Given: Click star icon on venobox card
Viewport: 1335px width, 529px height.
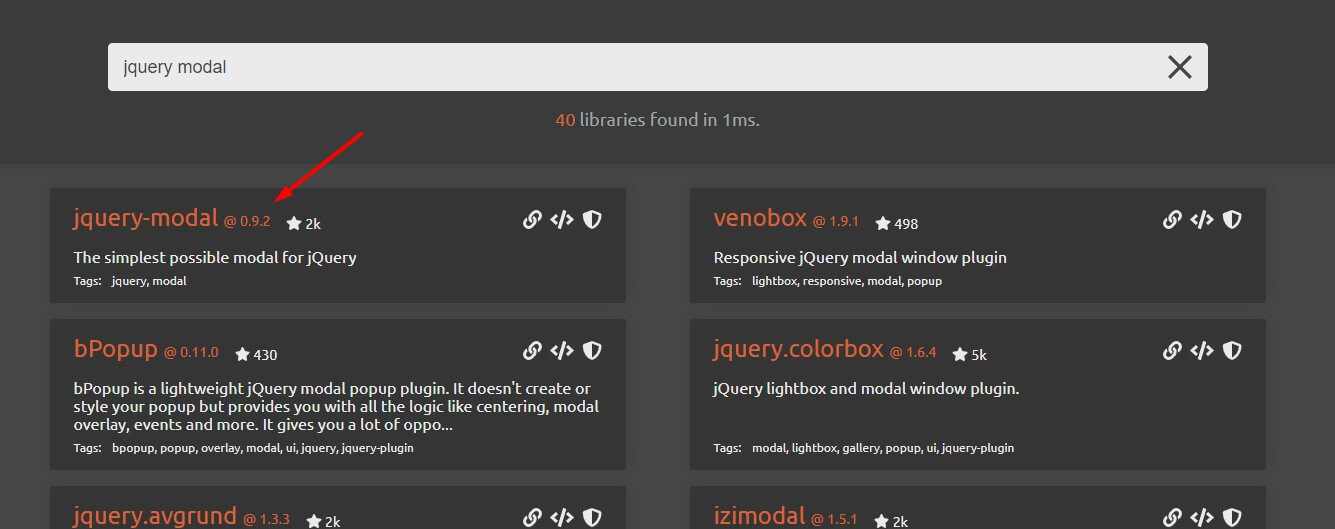Looking at the screenshot, I should coord(883,223).
